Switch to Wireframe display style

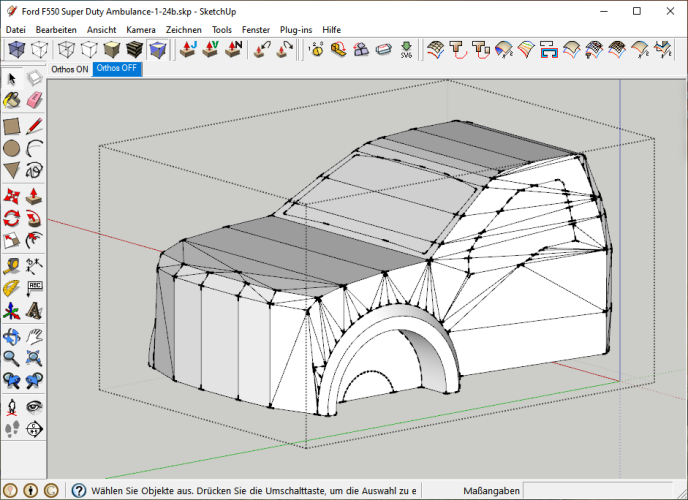pyautogui.click(x=67, y=50)
